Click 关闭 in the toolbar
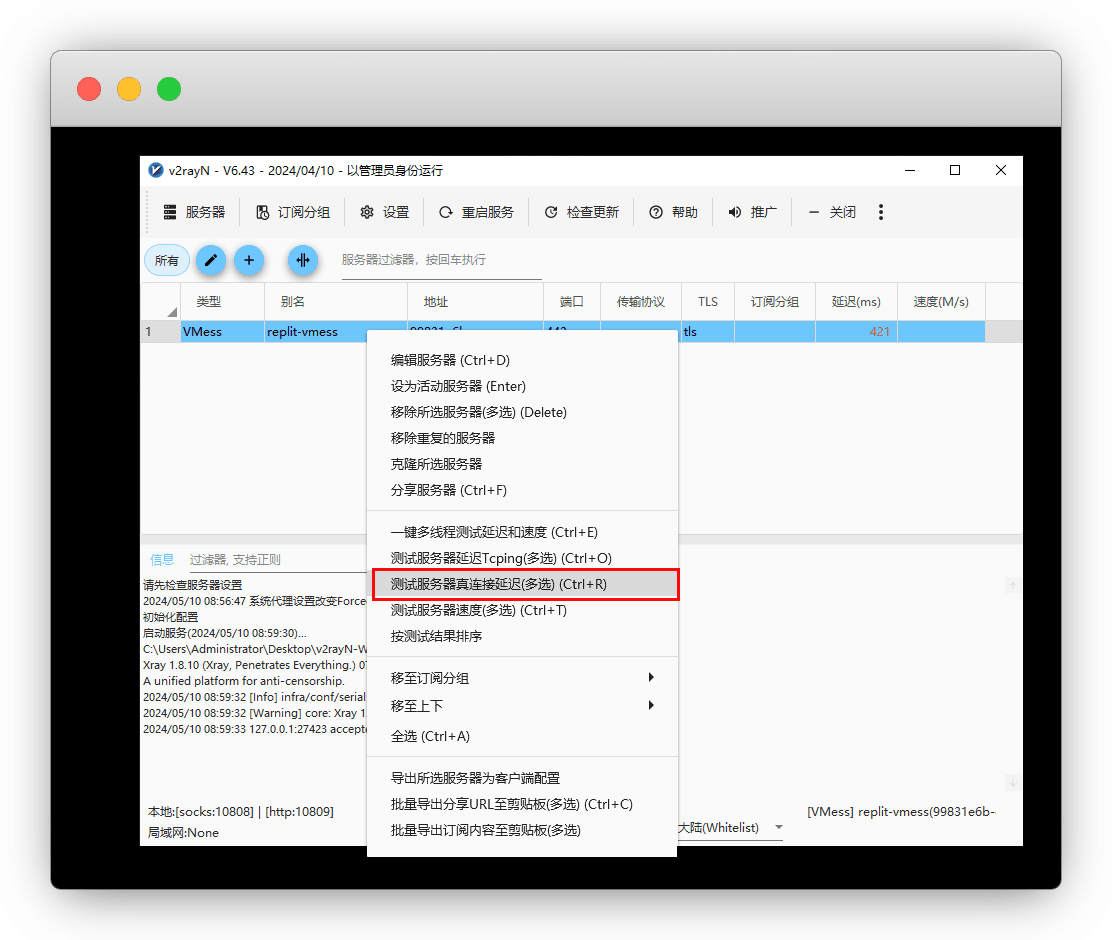The image size is (1112, 940). (833, 212)
